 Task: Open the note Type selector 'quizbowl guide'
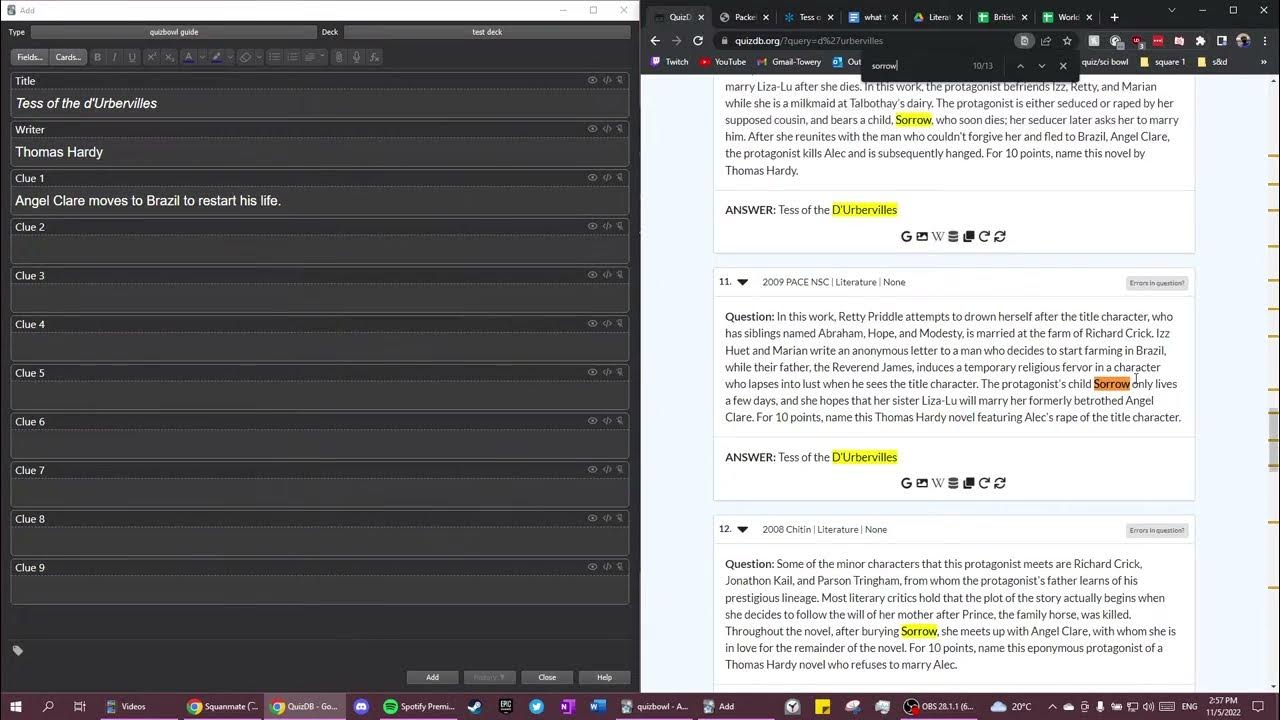(x=174, y=32)
